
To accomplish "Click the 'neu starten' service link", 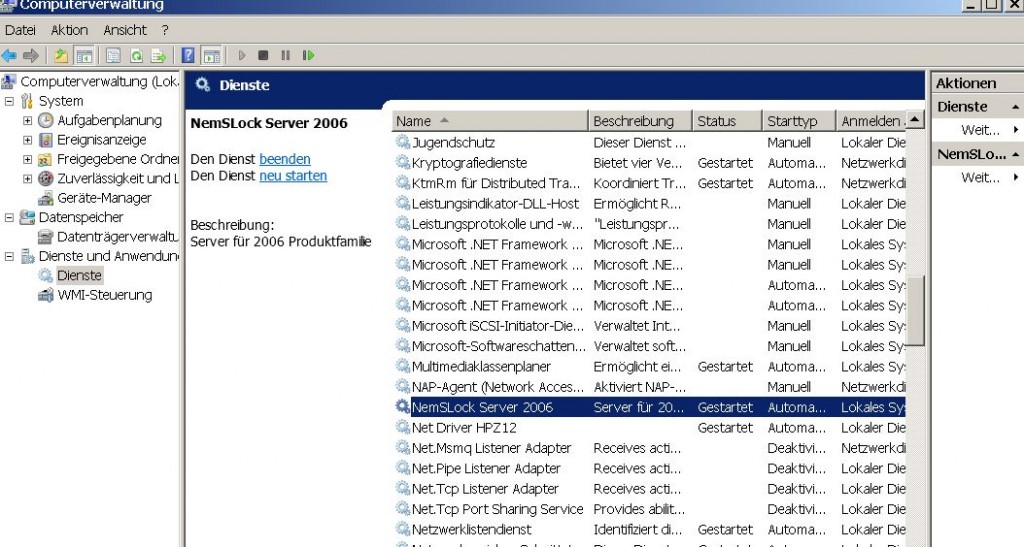I will (292, 176).
